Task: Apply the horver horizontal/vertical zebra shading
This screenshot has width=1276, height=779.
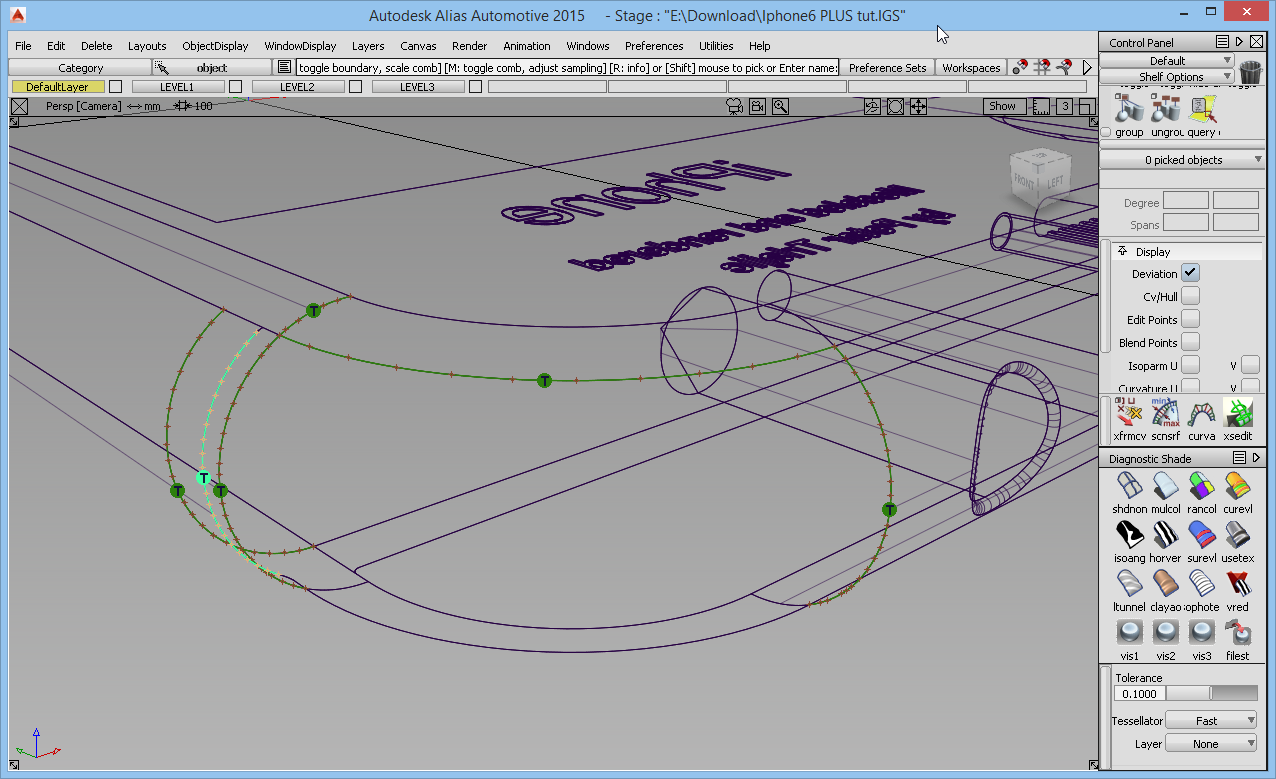Action: [1166, 535]
